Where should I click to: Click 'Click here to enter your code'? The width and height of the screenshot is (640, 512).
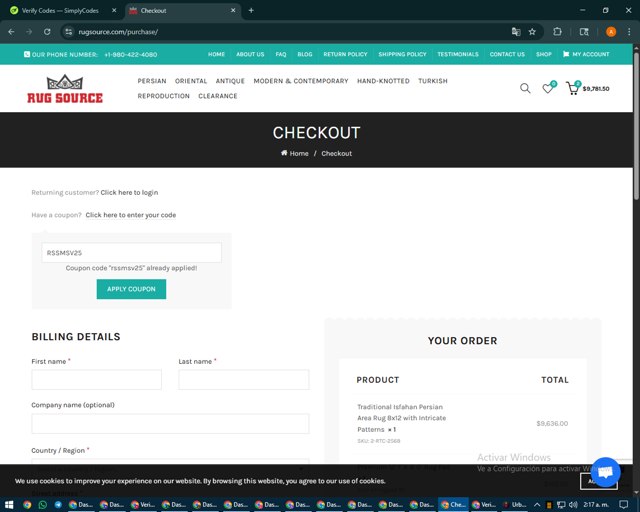131,215
